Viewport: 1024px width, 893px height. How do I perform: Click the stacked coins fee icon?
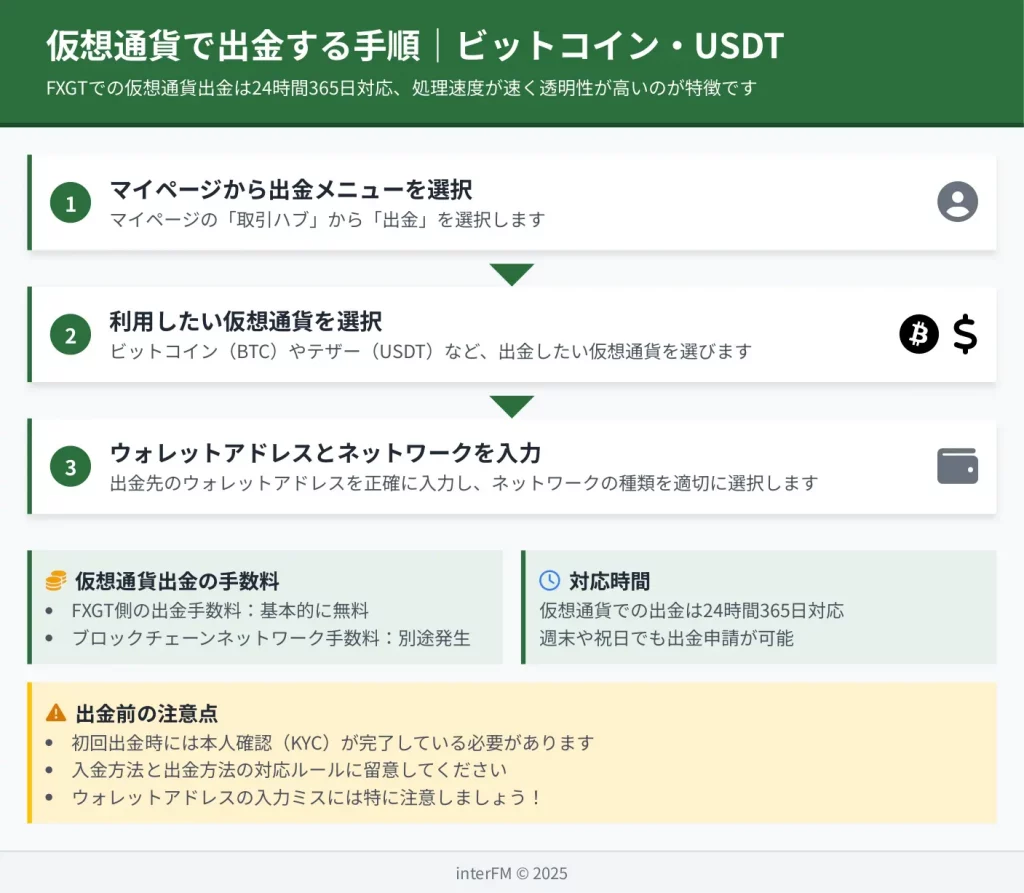point(56,581)
